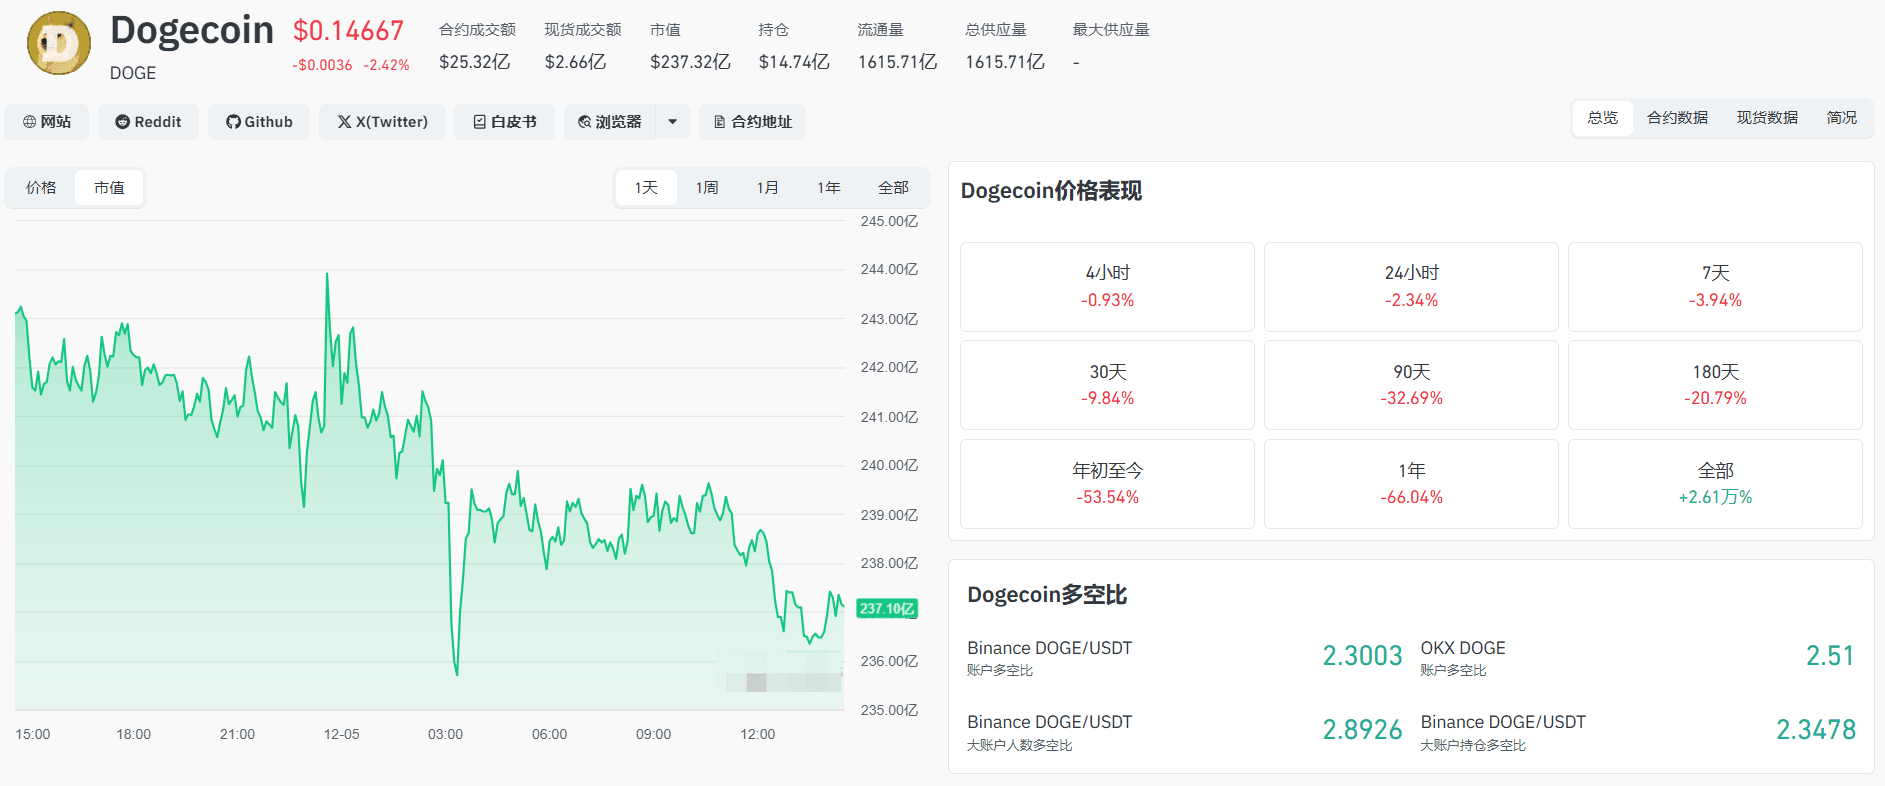The width and height of the screenshot is (1885, 786).
Task: Switch to the 简况 tab
Action: (1841, 118)
